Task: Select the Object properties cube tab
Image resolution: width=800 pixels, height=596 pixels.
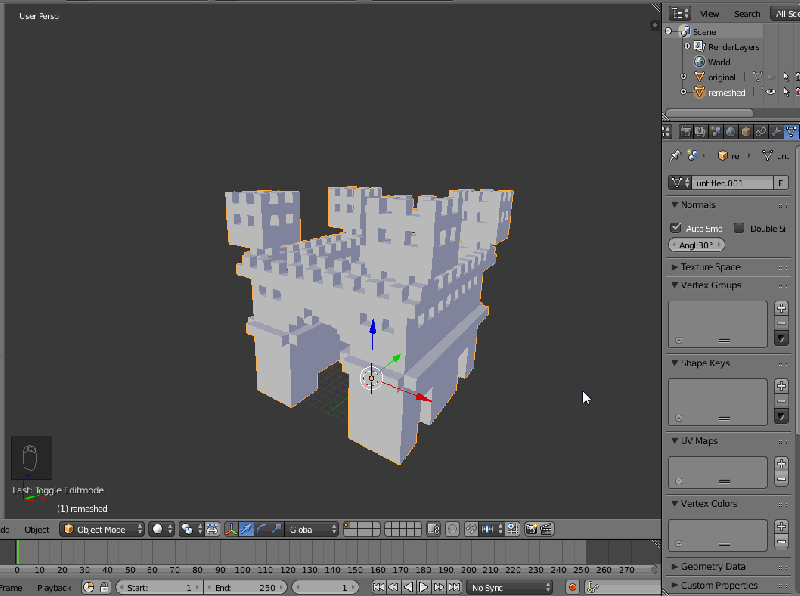Action: [744, 131]
